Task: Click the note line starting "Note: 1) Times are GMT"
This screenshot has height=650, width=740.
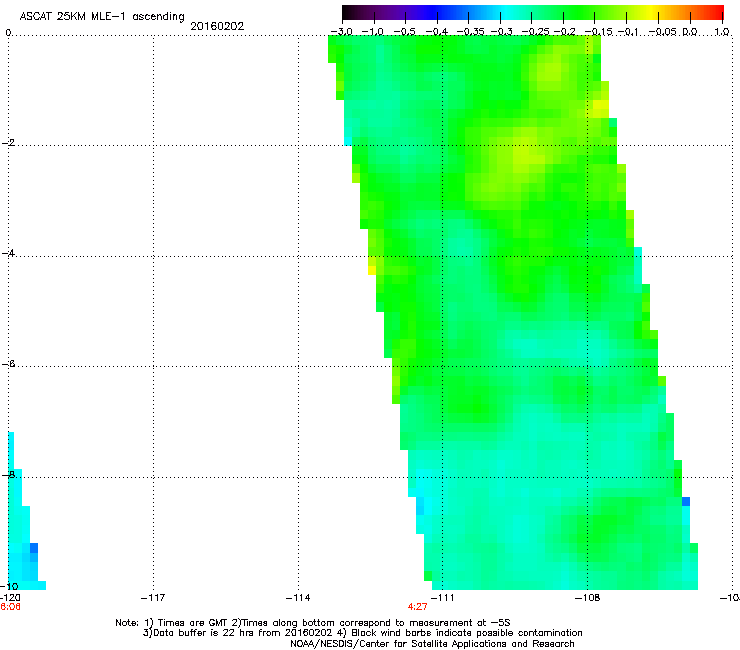Action: pyautogui.click(x=312, y=623)
